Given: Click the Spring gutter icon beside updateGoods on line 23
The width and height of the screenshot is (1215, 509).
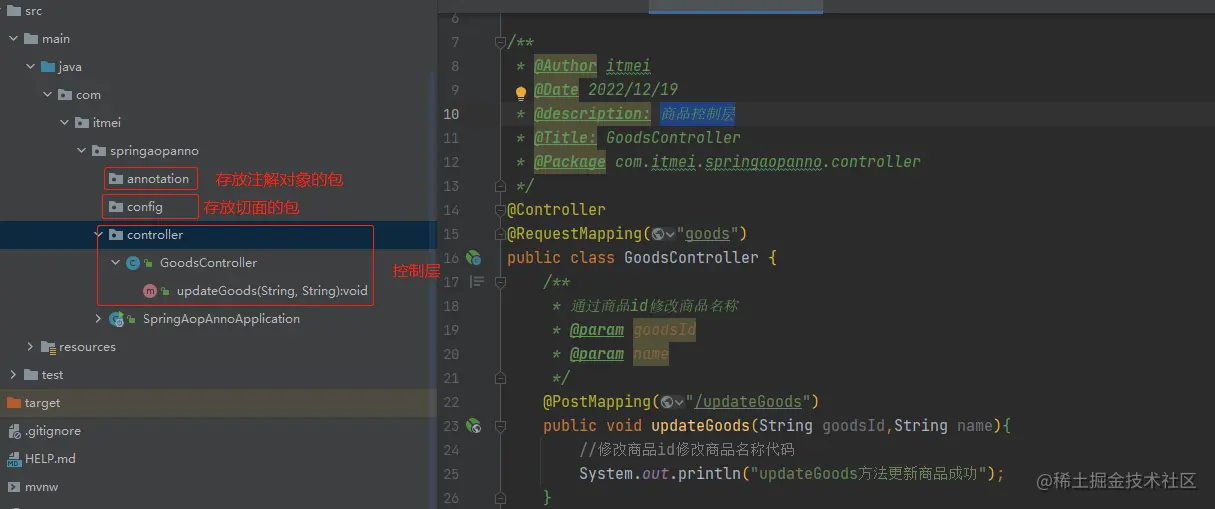Looking at the screenshot, I should click(473, 425).
